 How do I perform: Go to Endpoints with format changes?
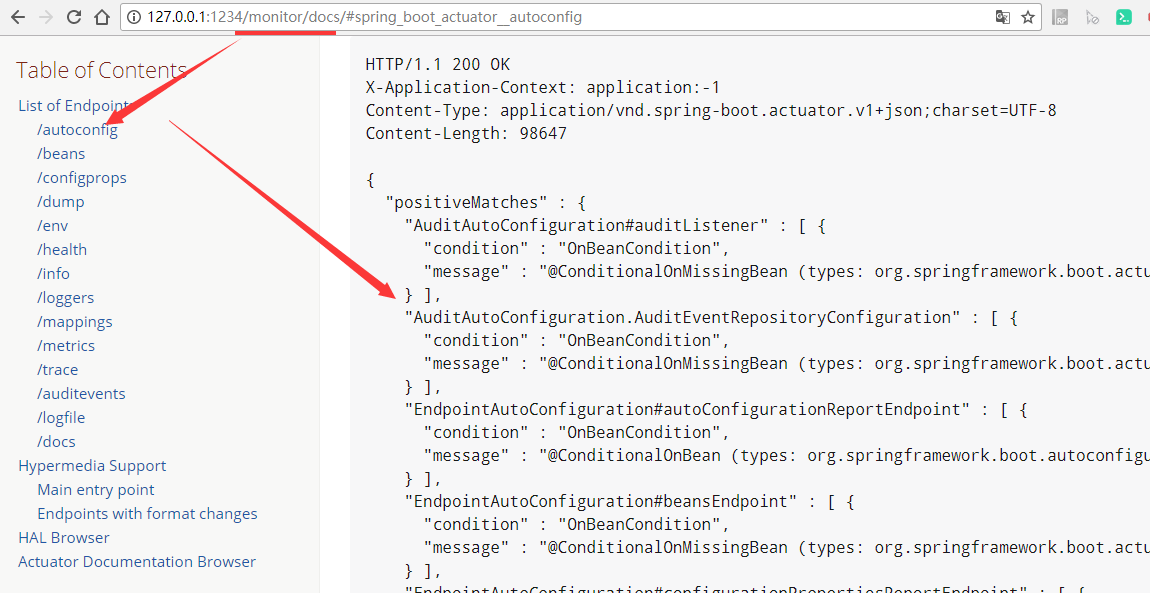tap(147, 514)
